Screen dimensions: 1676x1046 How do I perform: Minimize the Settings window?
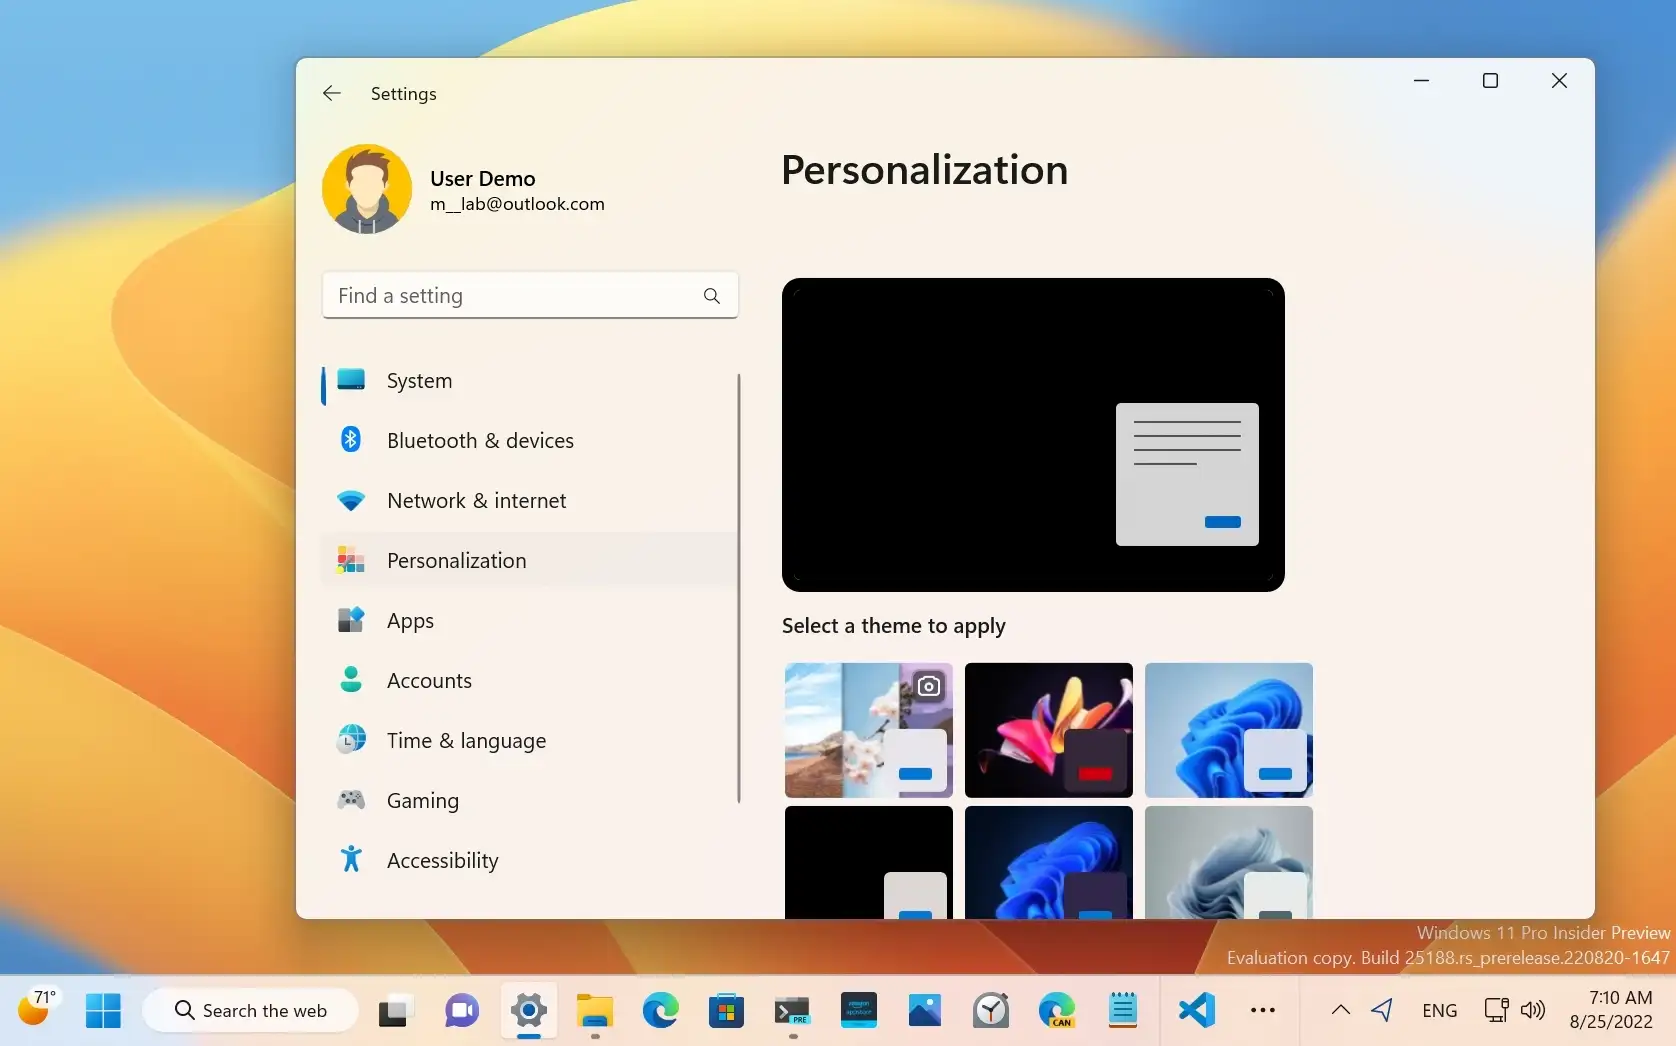[1421, 81]
